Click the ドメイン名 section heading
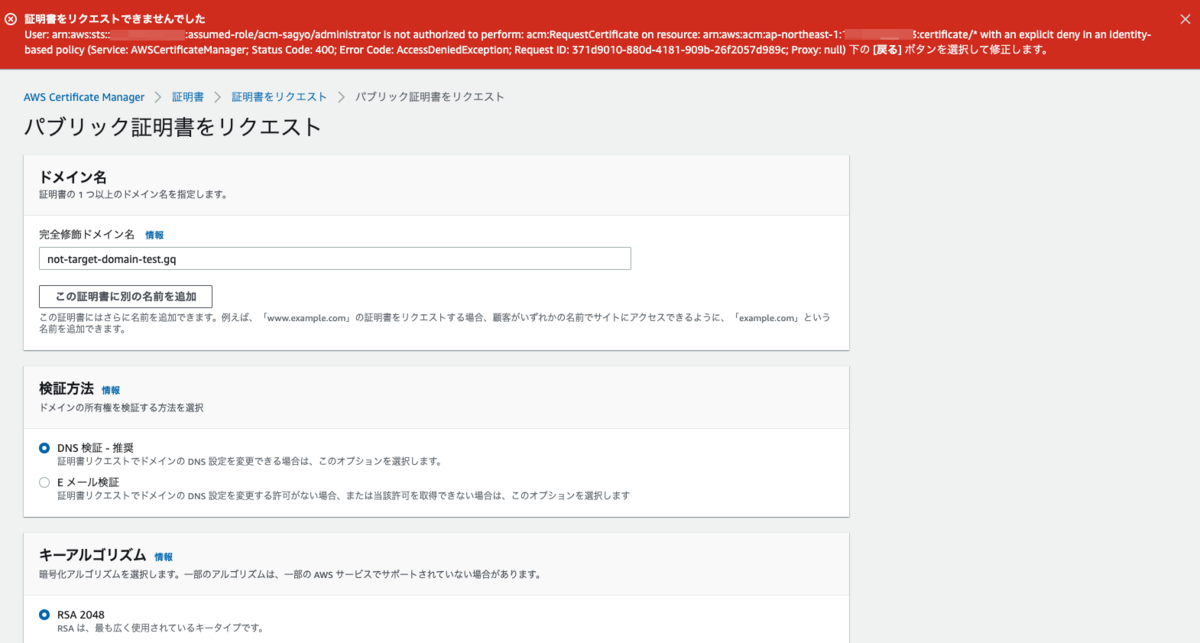Image resolution: width=1200 pixels, height=643 pixels. pos(73,177)
